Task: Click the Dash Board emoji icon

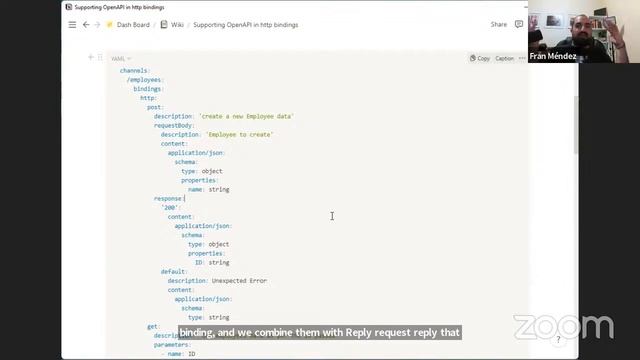Action: [110, 25]
